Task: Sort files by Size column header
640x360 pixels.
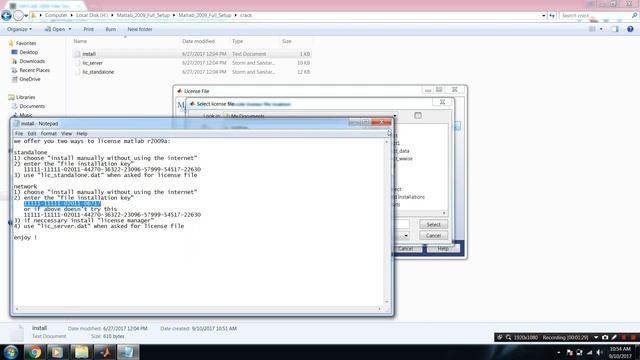Action: 287,41
